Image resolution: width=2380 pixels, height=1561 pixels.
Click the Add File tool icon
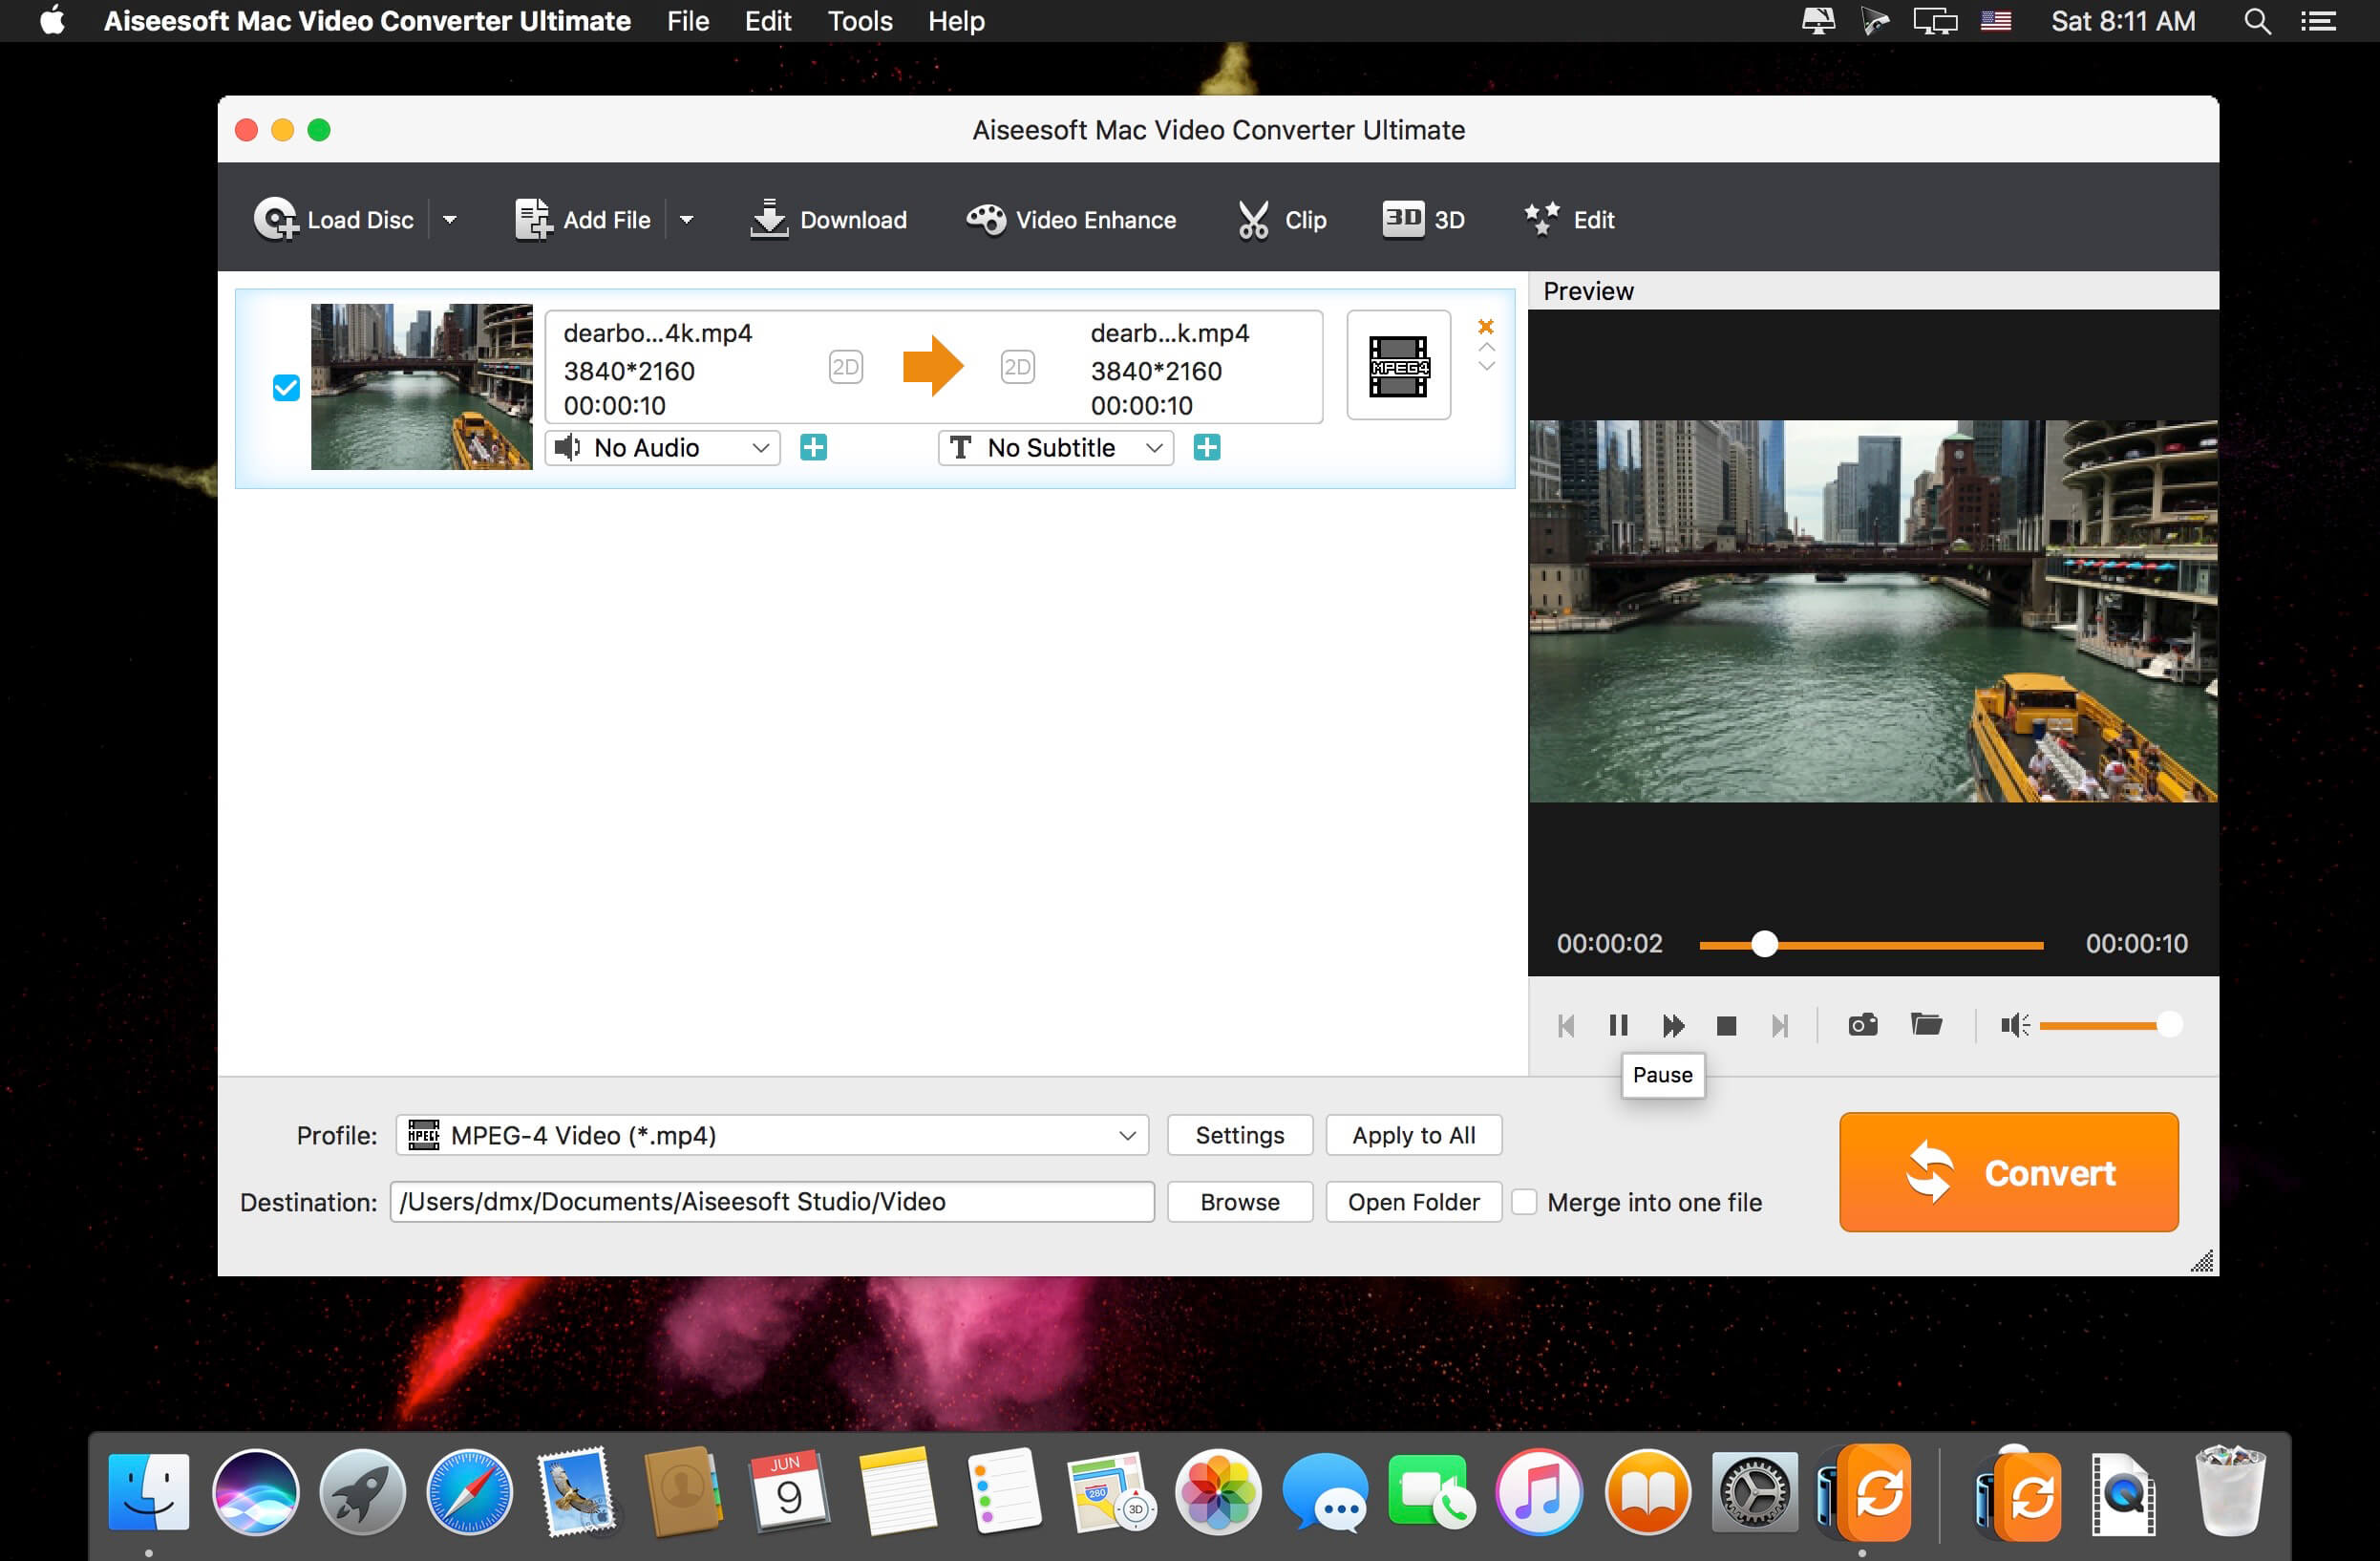coord(533,218)
